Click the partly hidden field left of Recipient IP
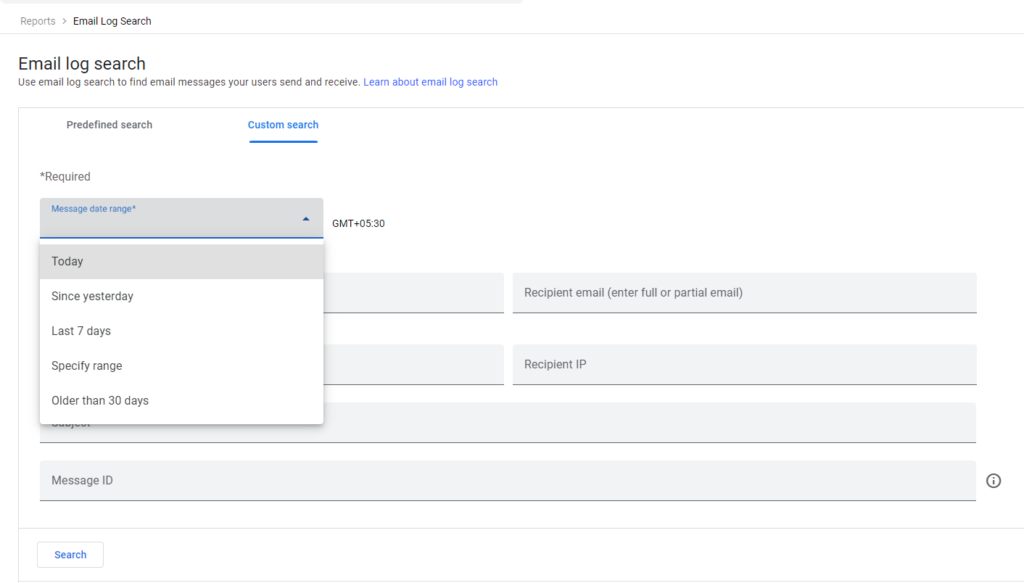Screen dimensions: 1024x583 (x=413, y=365)
